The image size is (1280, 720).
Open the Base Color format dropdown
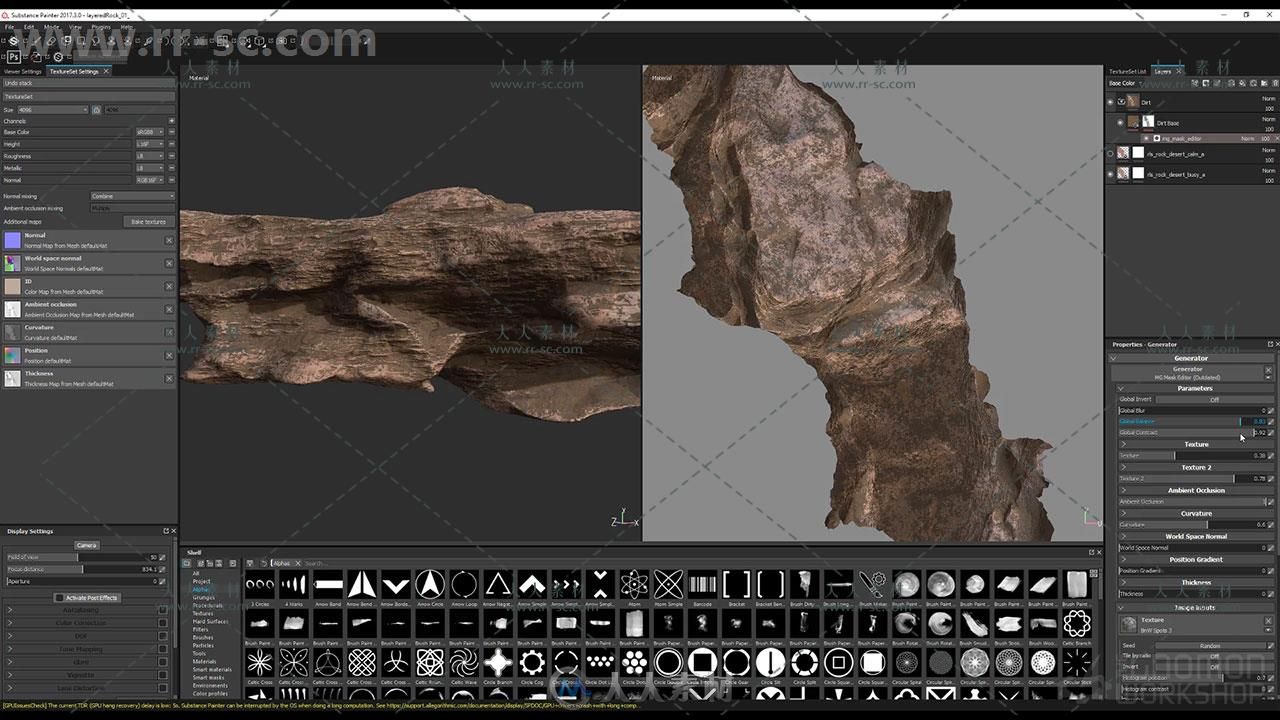coord(150,132)
